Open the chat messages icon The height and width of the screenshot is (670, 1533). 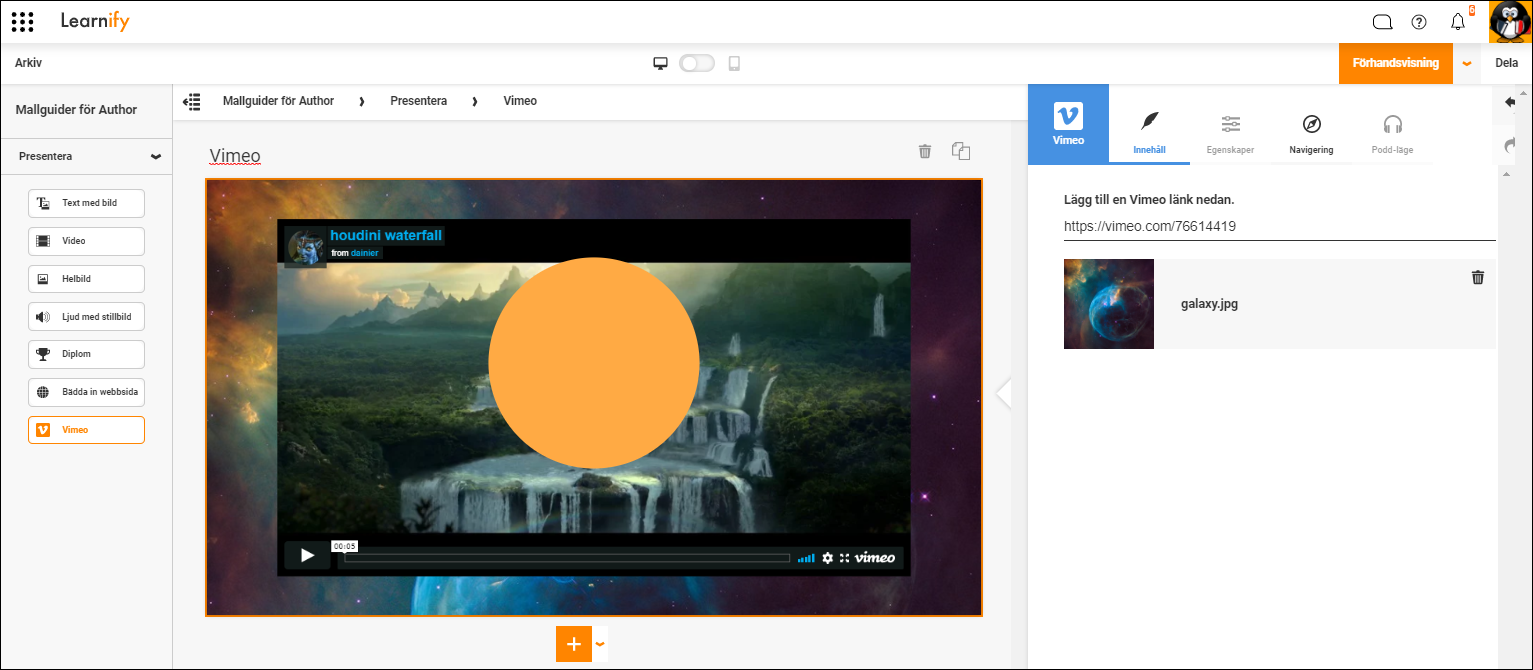point(1382,22)
